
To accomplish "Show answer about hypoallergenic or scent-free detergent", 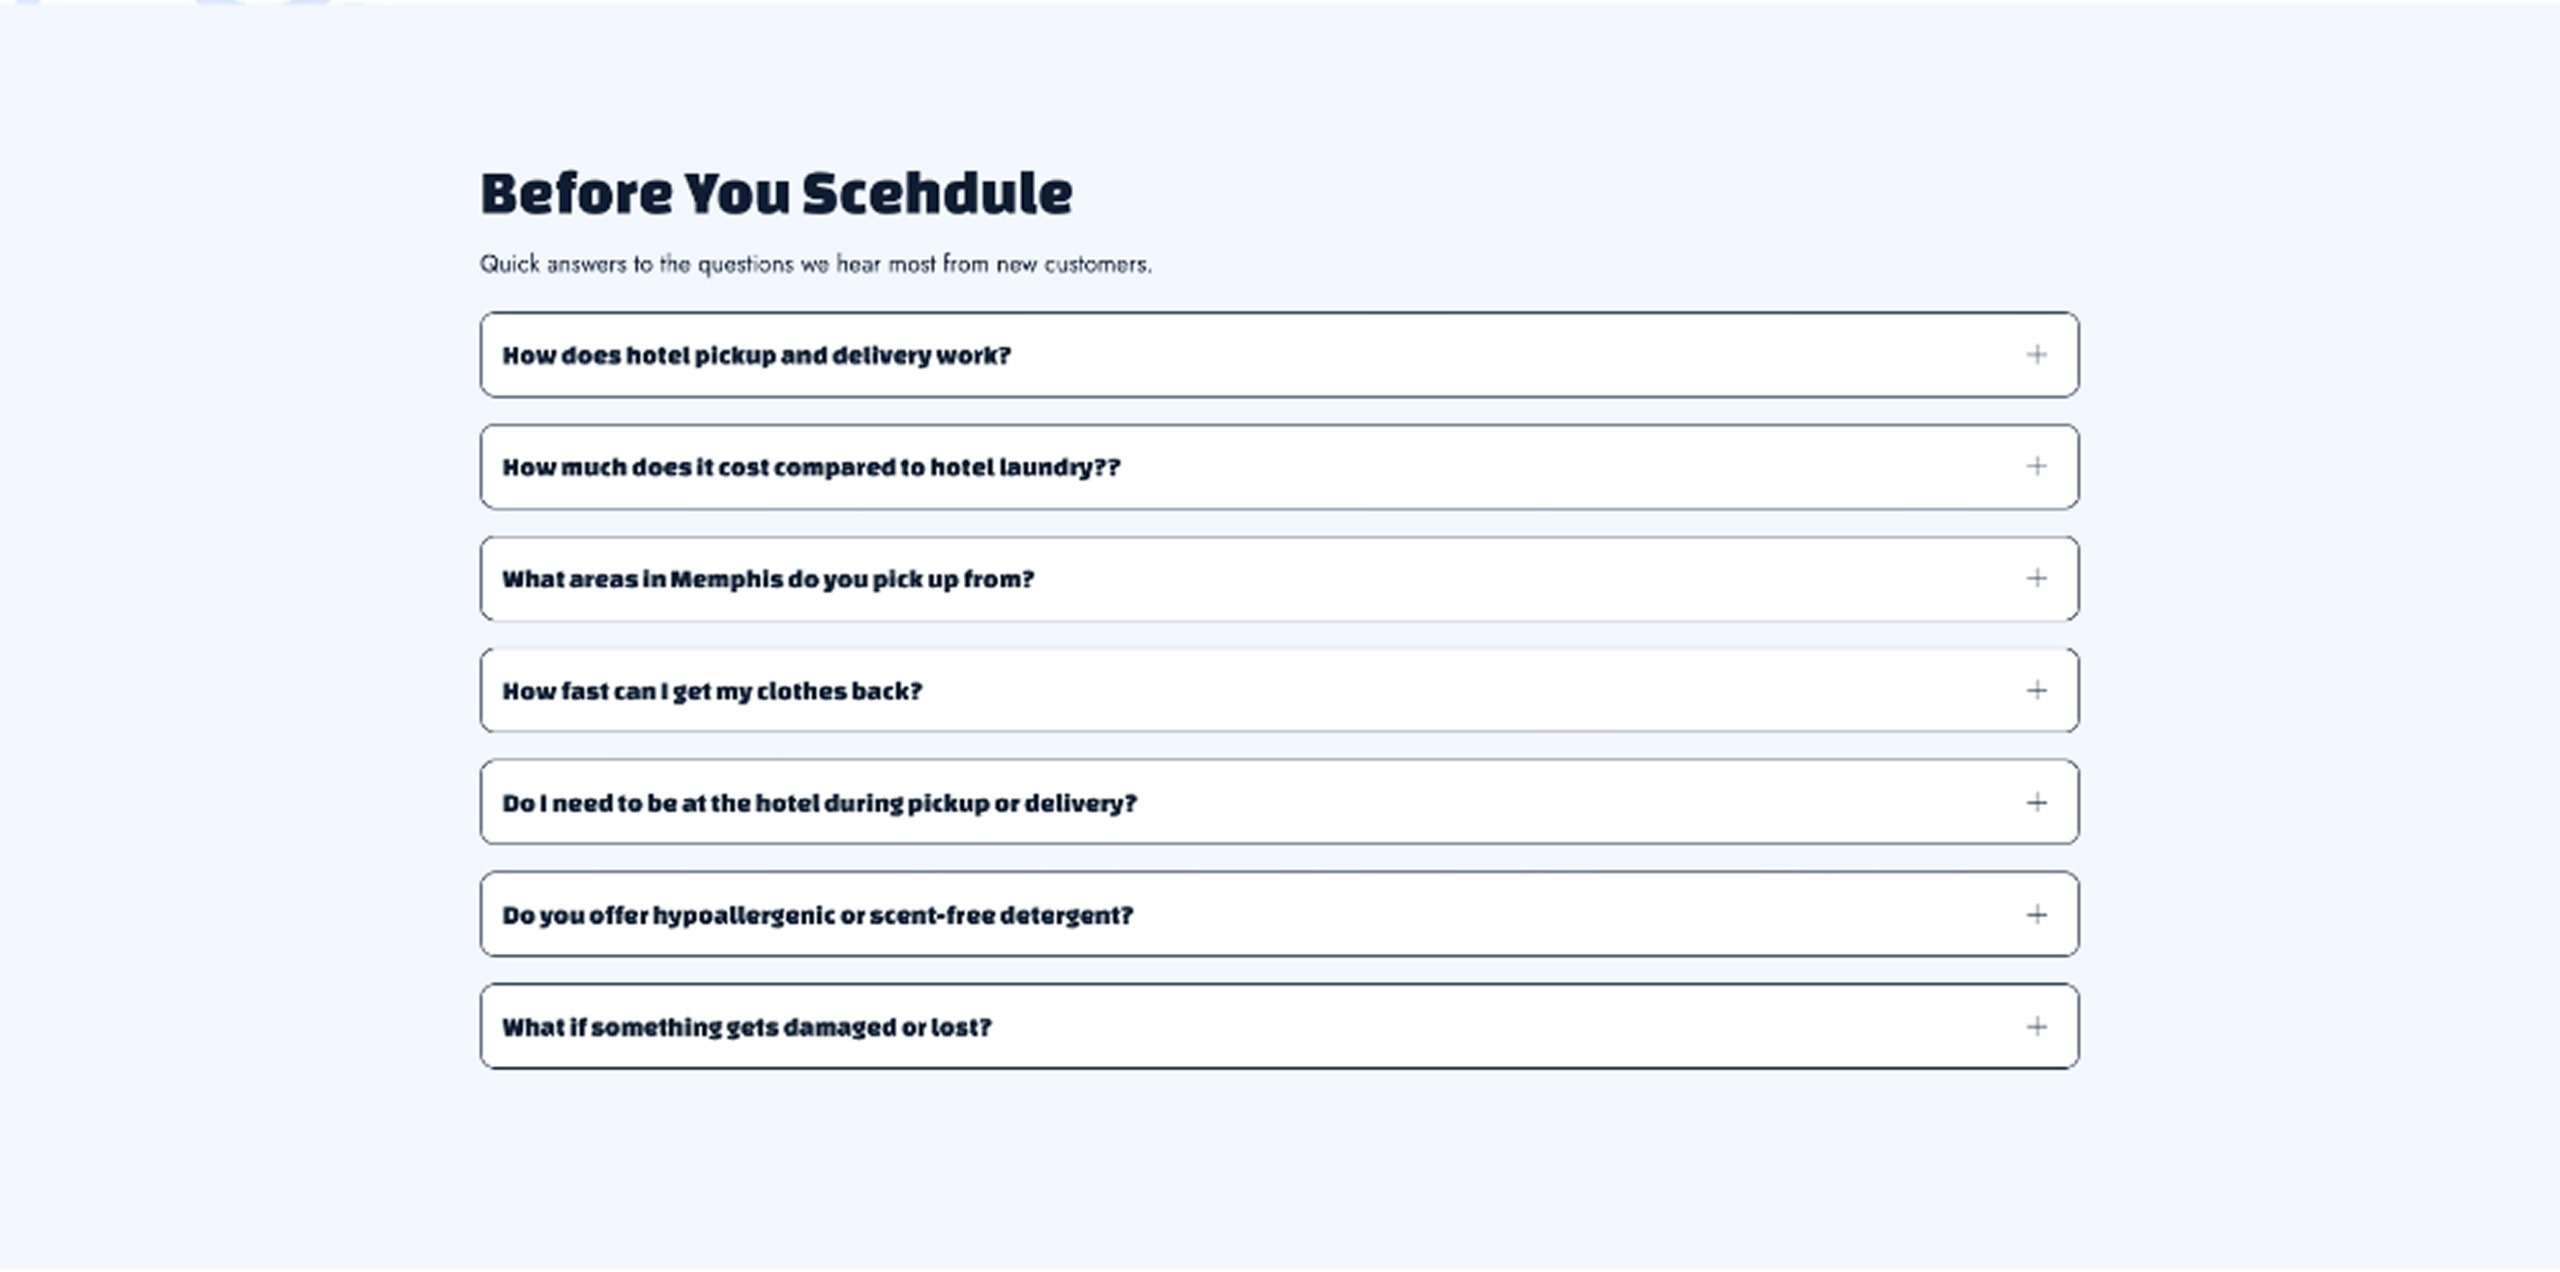I will [x=818, y=916].
